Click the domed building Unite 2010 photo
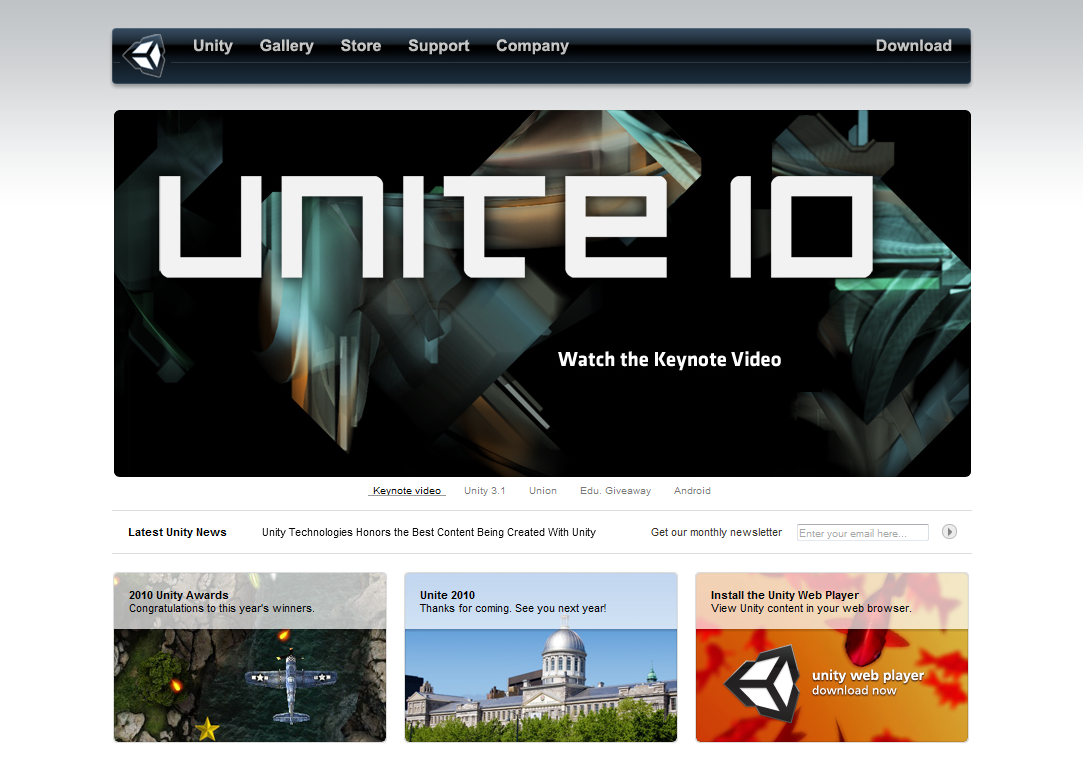1083x759 pixels. 541,685
